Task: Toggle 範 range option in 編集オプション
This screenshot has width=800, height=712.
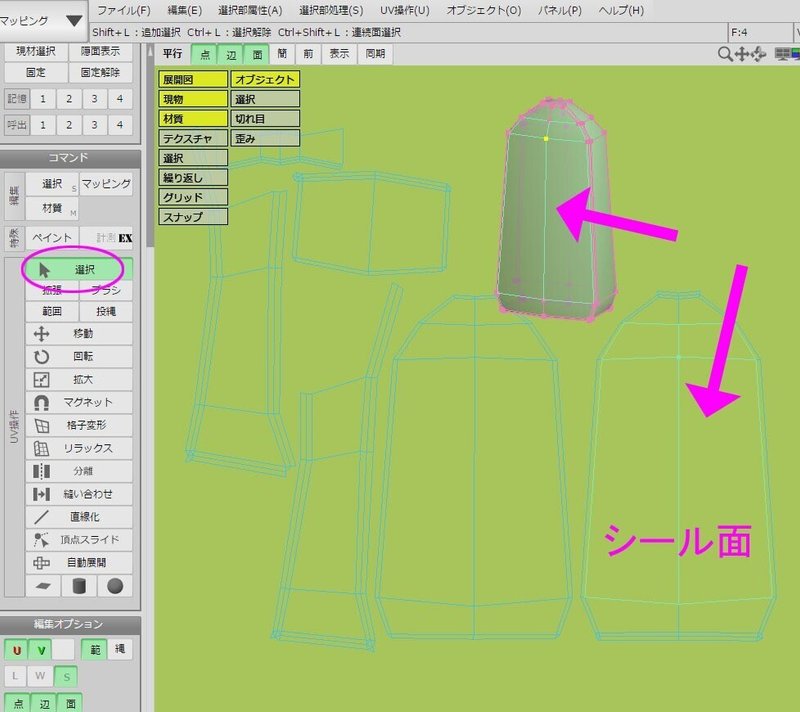Action: [95, 650]
